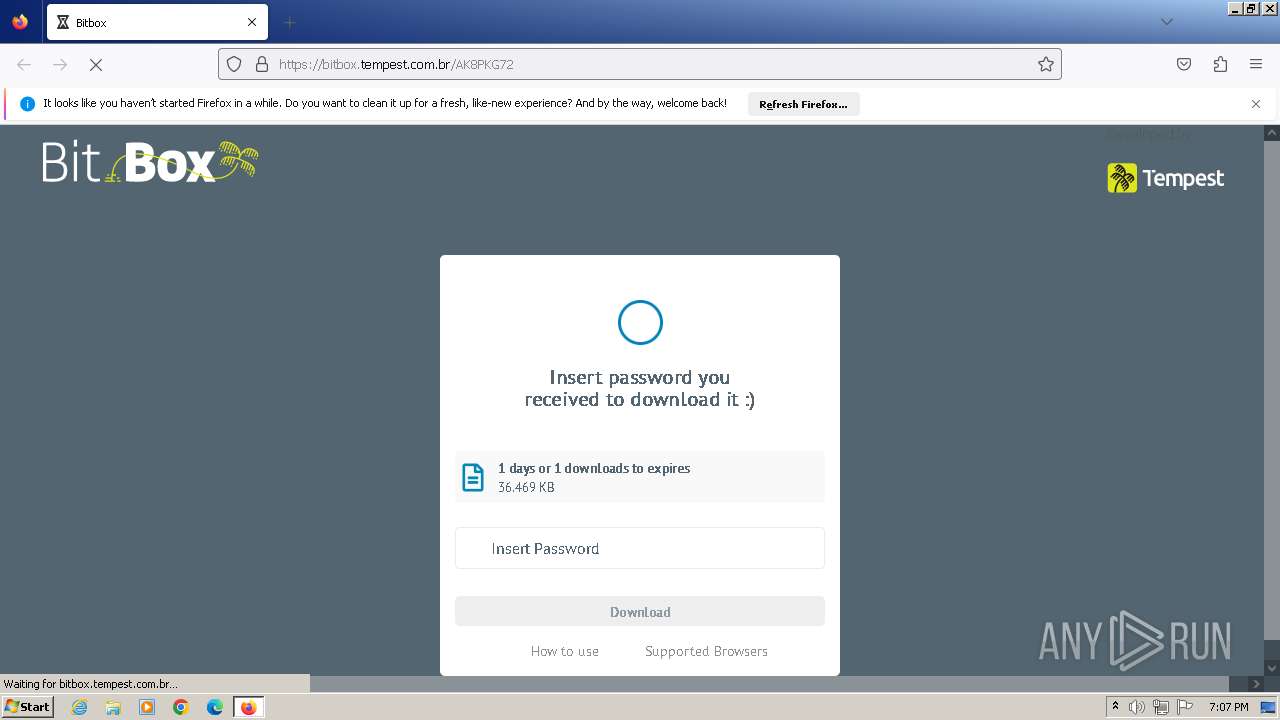Open the list all tabs dropdown
1280x720 pixels.
coord(1166,22)
